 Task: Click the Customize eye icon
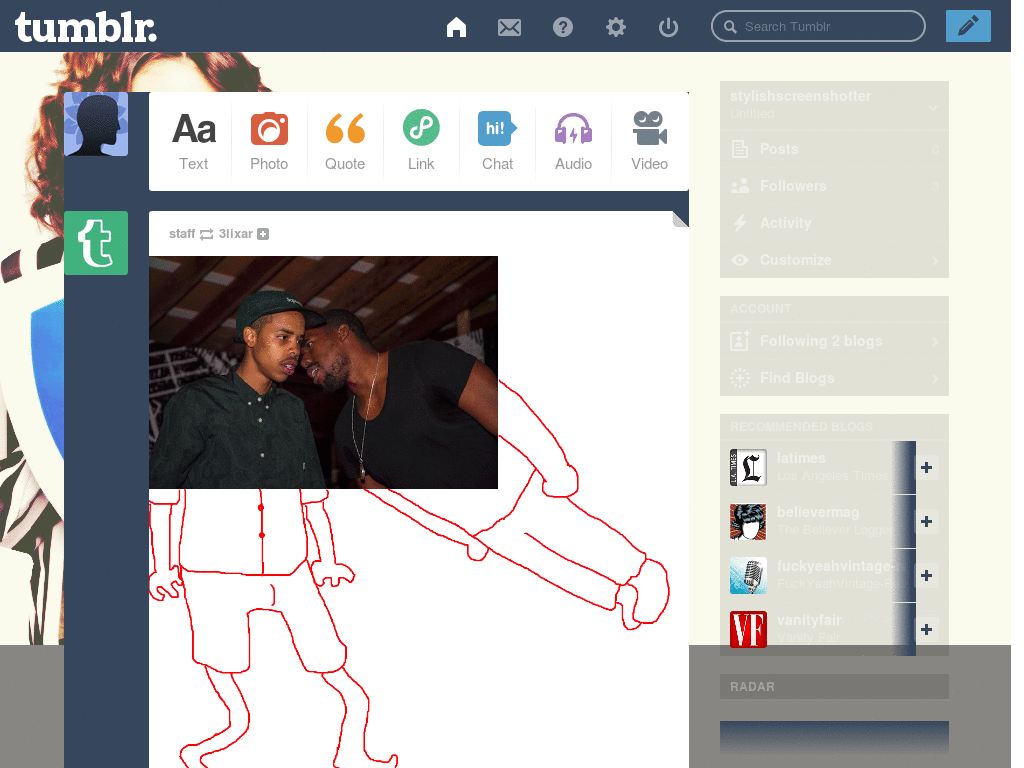coord(740,260)
